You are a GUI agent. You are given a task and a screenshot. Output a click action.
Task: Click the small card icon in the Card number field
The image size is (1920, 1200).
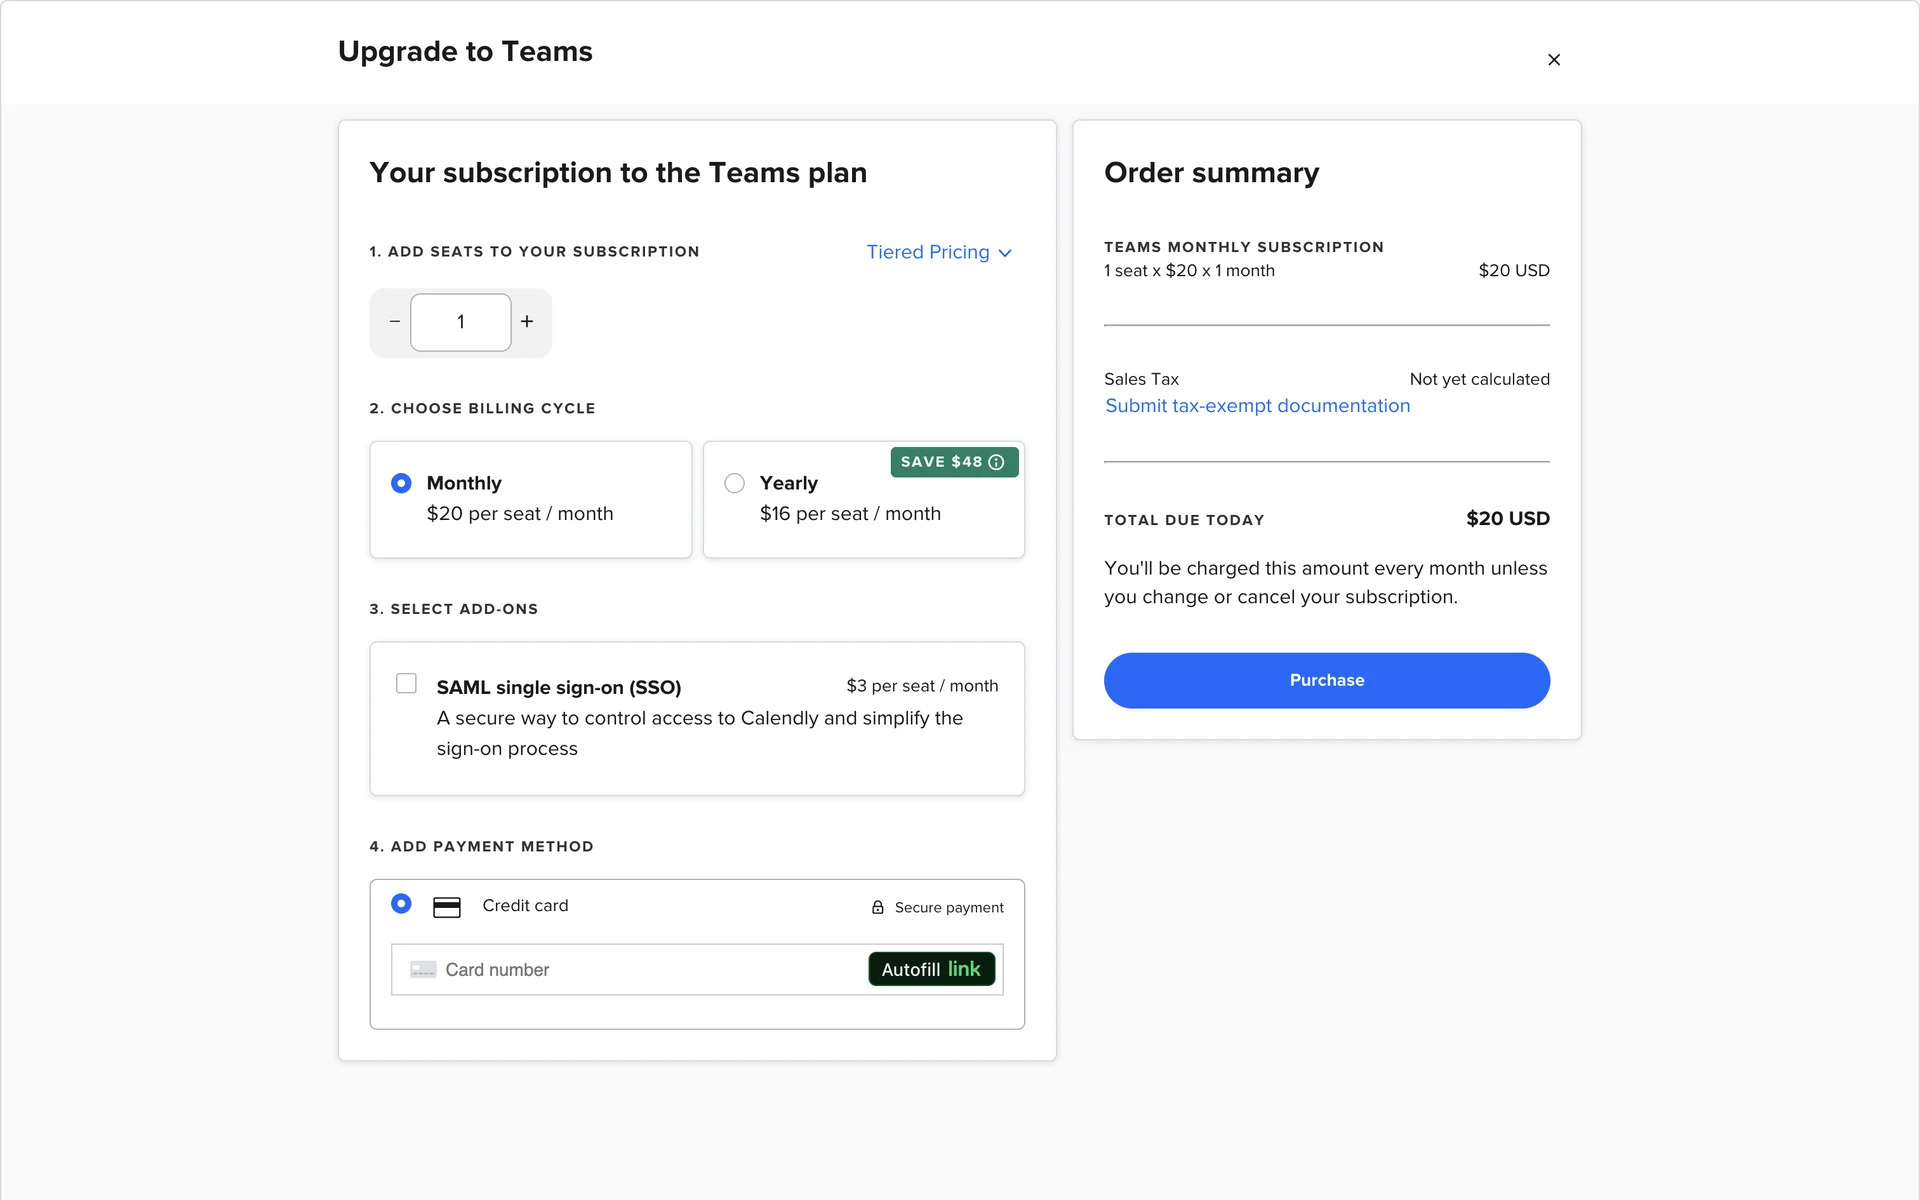pyautogui.click(x=423, y=970)
